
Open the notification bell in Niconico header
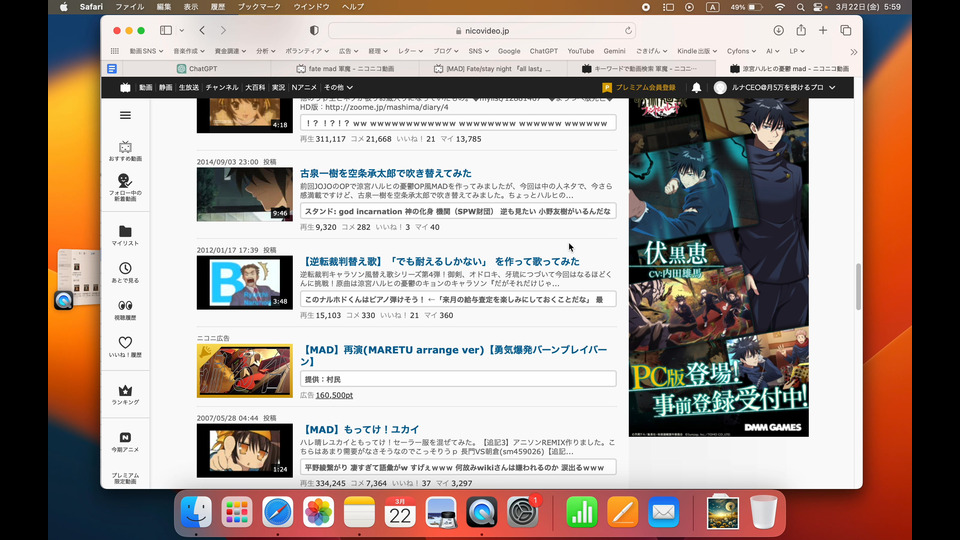pyautogui.click(x=696, y=88)
